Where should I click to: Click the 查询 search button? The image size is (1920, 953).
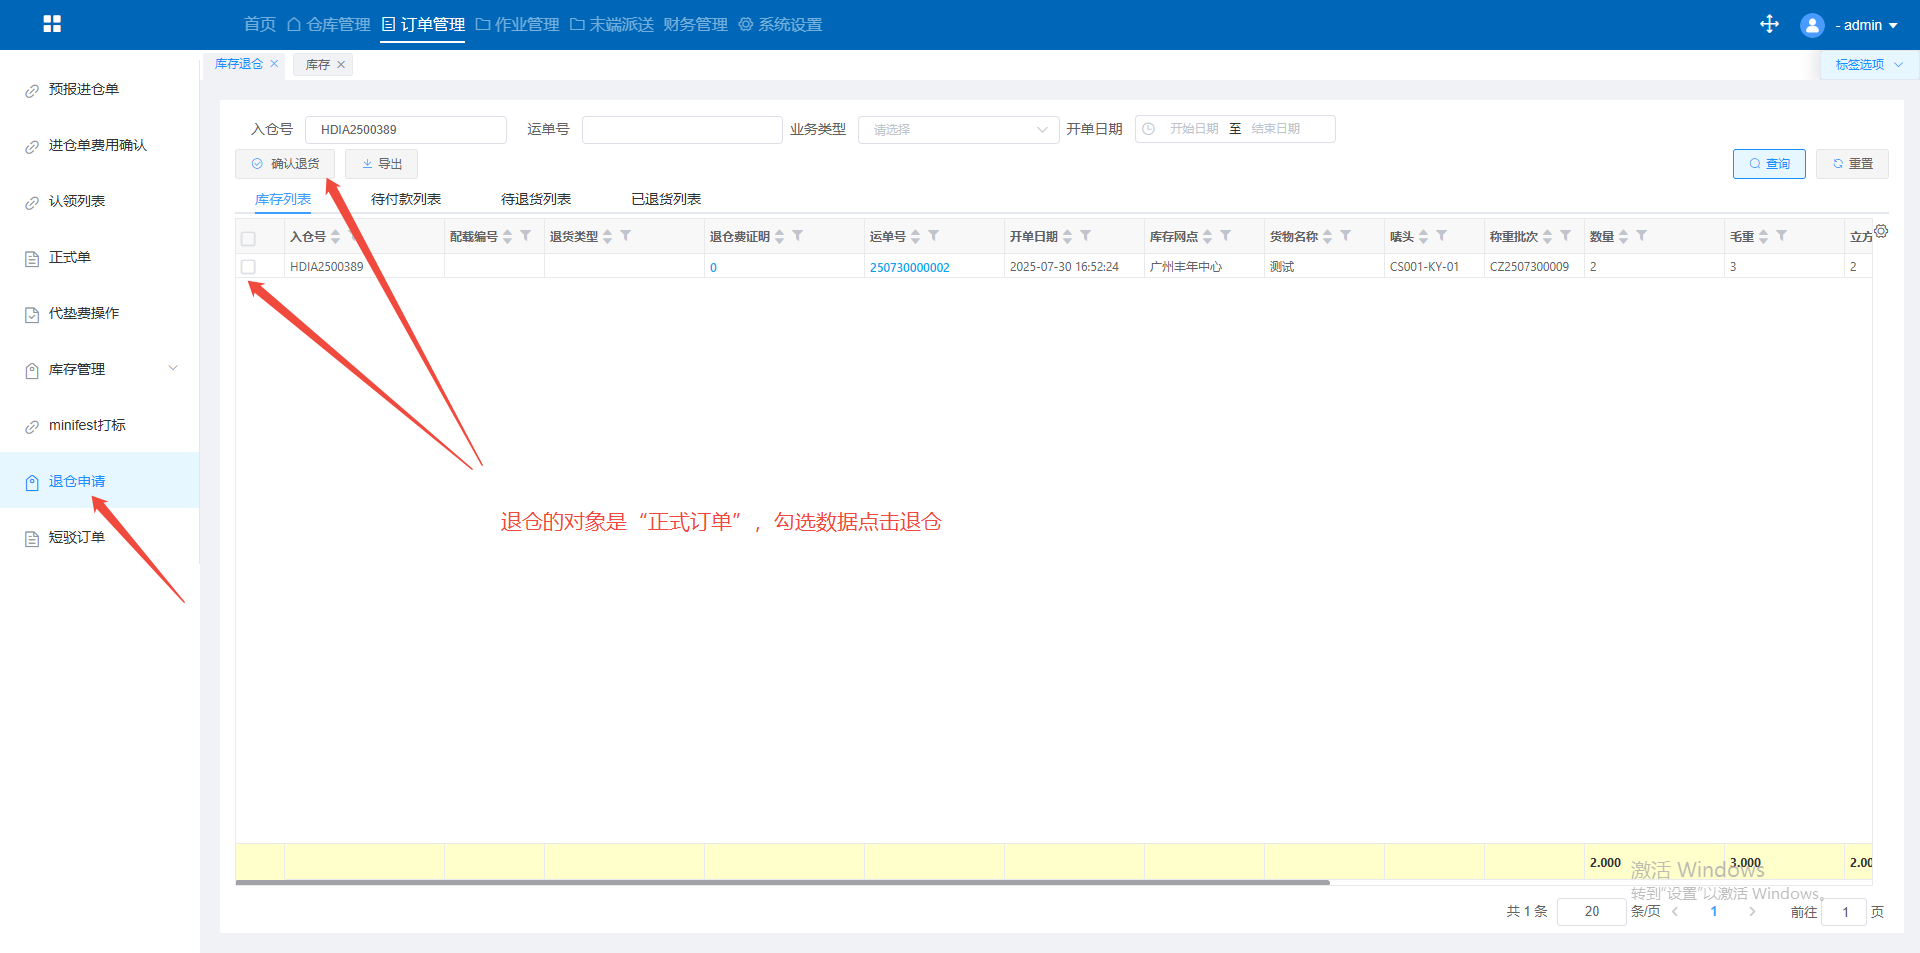(x=1768, y=164)
